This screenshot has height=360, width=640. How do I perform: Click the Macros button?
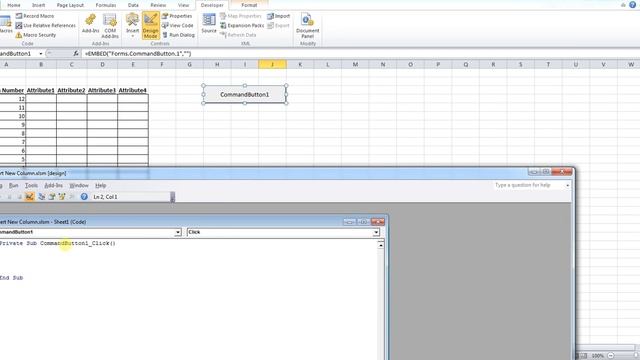(x=5, y=24)
